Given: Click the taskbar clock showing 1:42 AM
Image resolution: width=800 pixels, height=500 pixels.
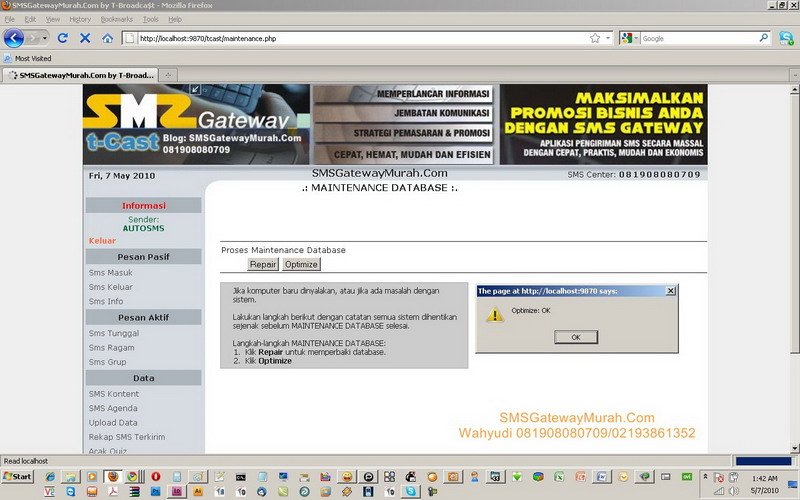Looking at the screenshot, I should [764, 478].
